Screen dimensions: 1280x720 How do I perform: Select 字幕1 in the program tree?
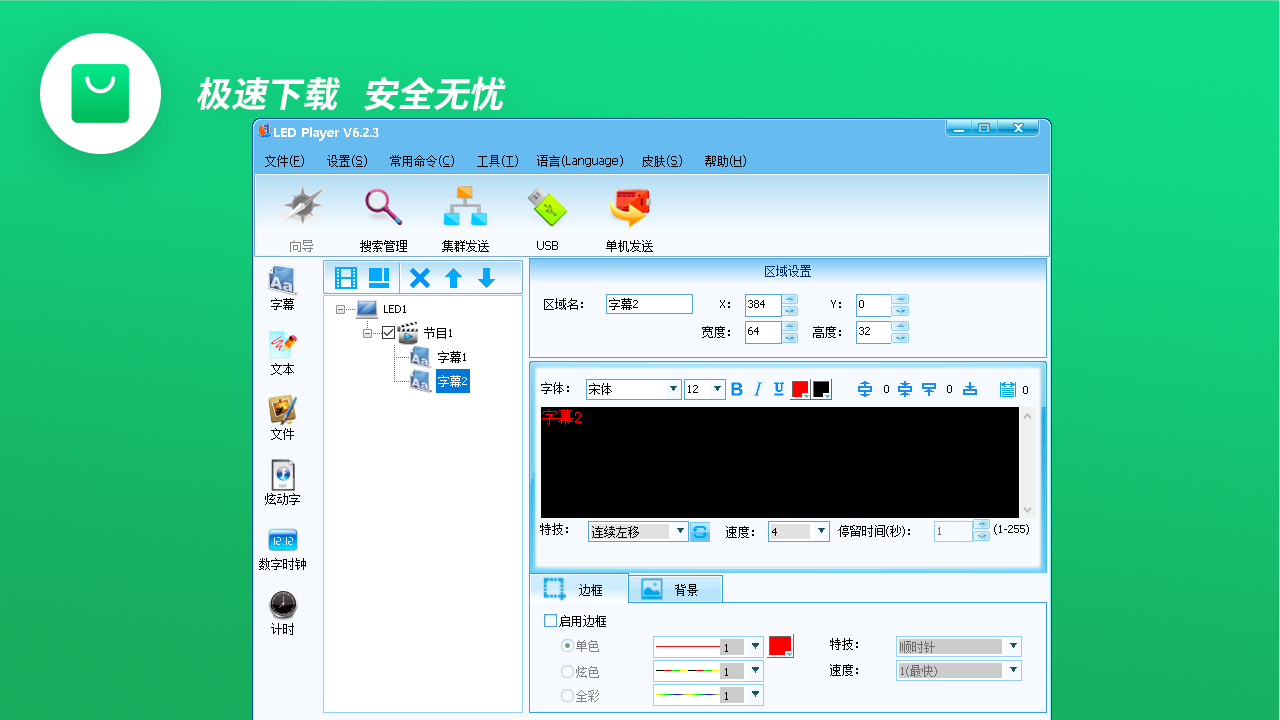(x=452, y=357)
